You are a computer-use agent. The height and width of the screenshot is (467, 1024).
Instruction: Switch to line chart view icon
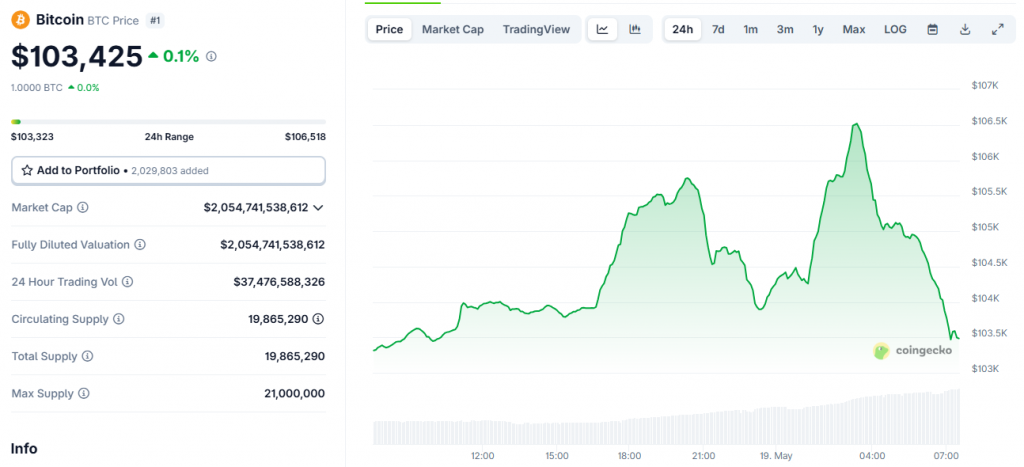[603, 29]
